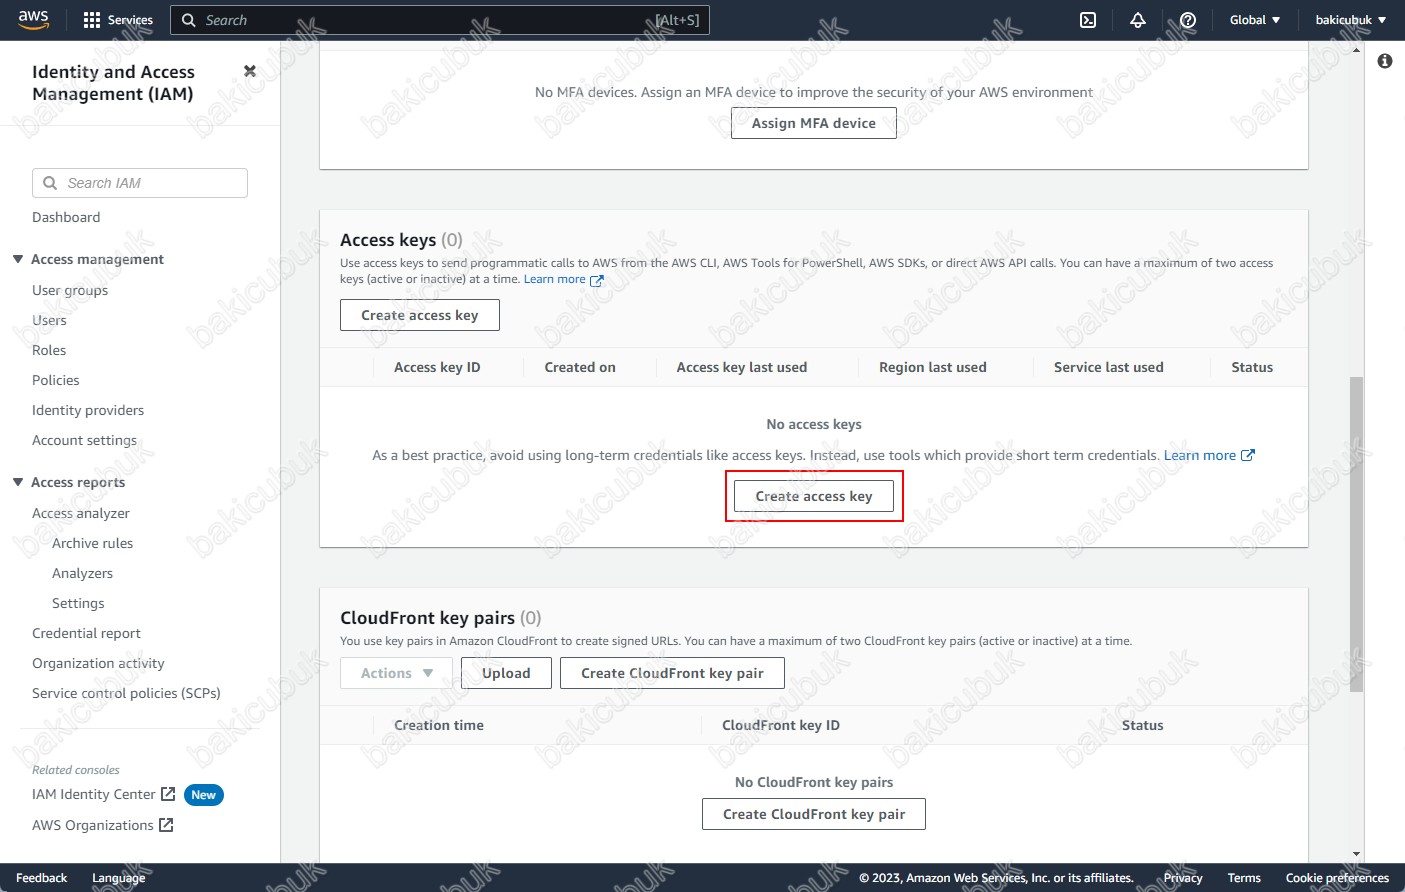Open the Privacy footer link
This screenshot has width=1405, height=892.
[x=1183, y=878]
